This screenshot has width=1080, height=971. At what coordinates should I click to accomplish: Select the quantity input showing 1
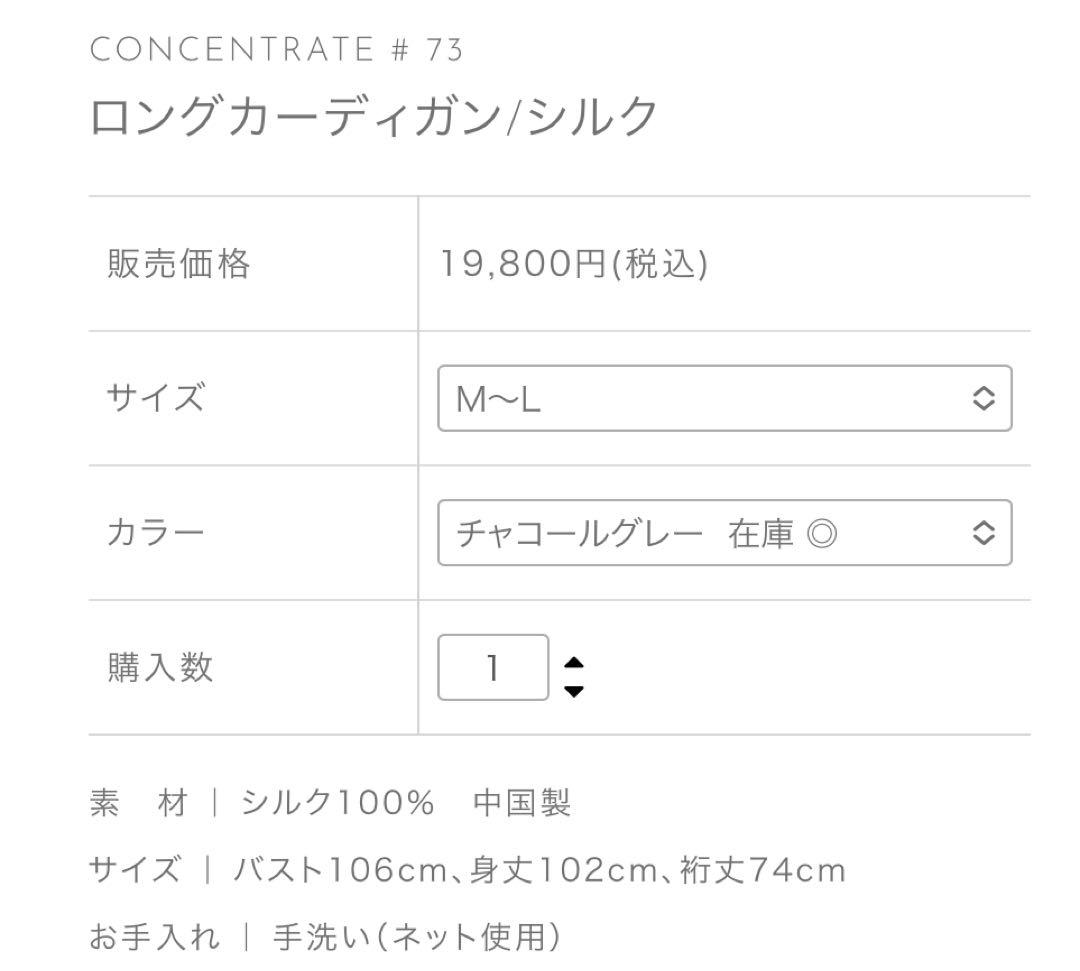(x=493, y=667)
